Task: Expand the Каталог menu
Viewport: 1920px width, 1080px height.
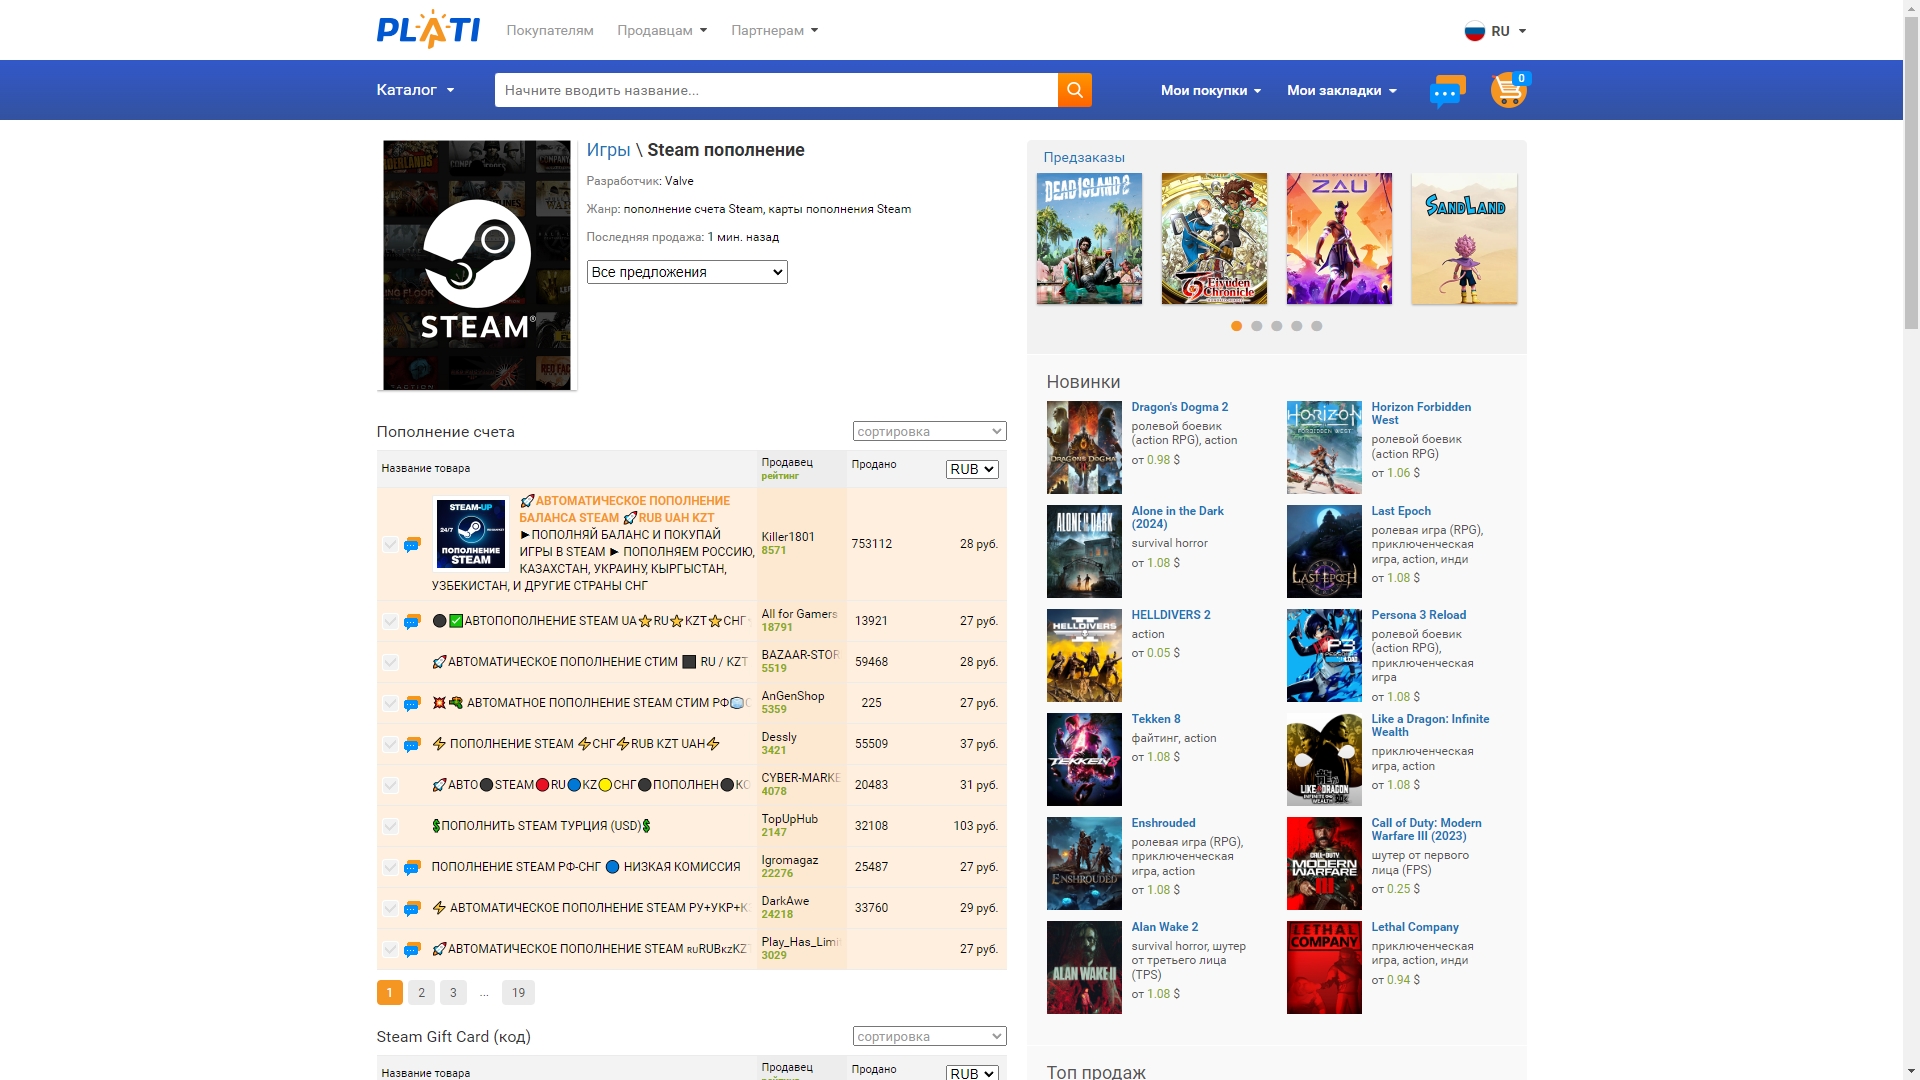Action: pos(415,90)
